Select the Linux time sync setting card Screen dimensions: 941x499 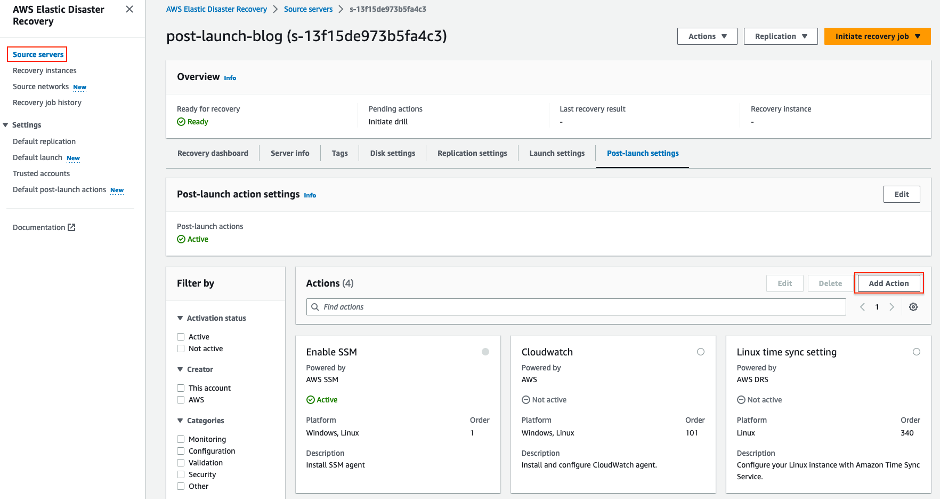(x=916, y=352)
